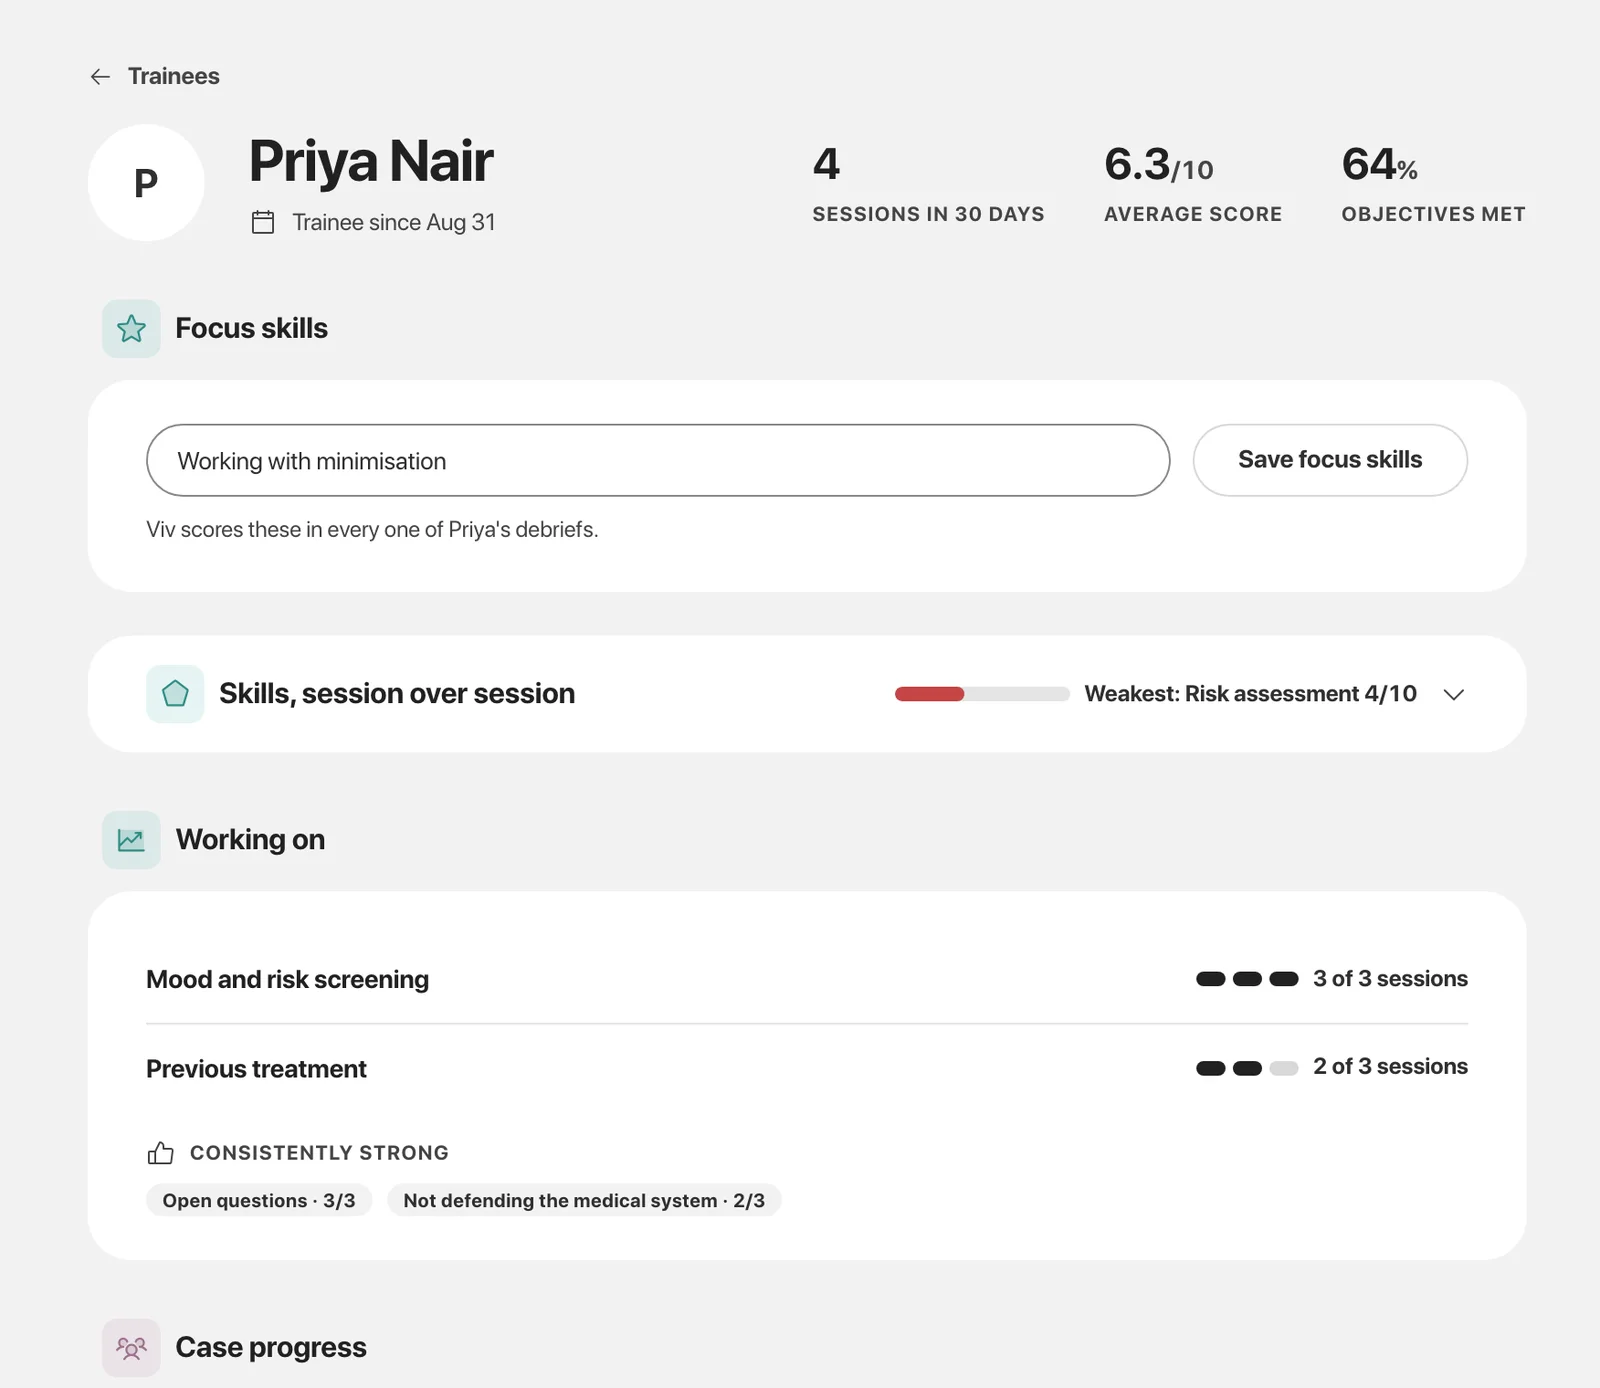Click the P avatar circle
The image size is (1600, 1388).
click(x=146, y=183)
